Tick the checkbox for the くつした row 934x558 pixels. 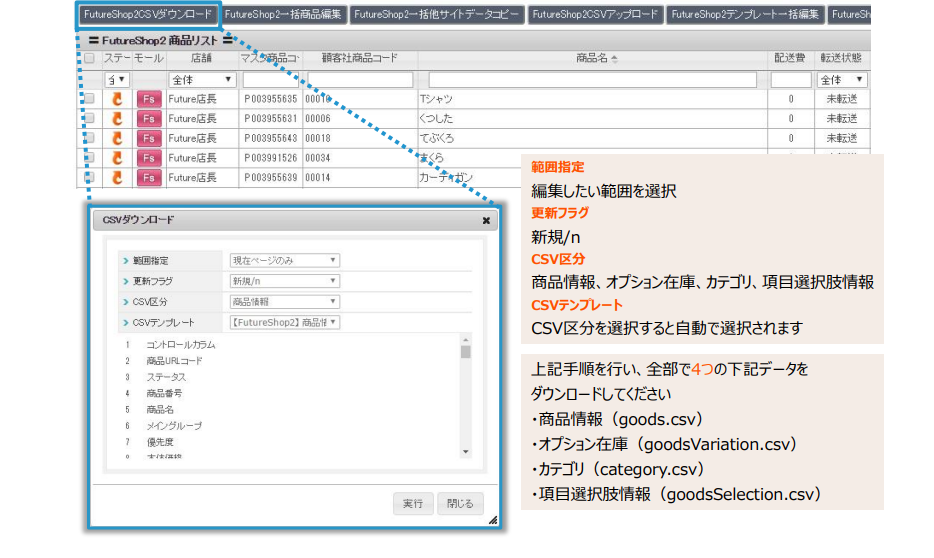tap(89, 118)
